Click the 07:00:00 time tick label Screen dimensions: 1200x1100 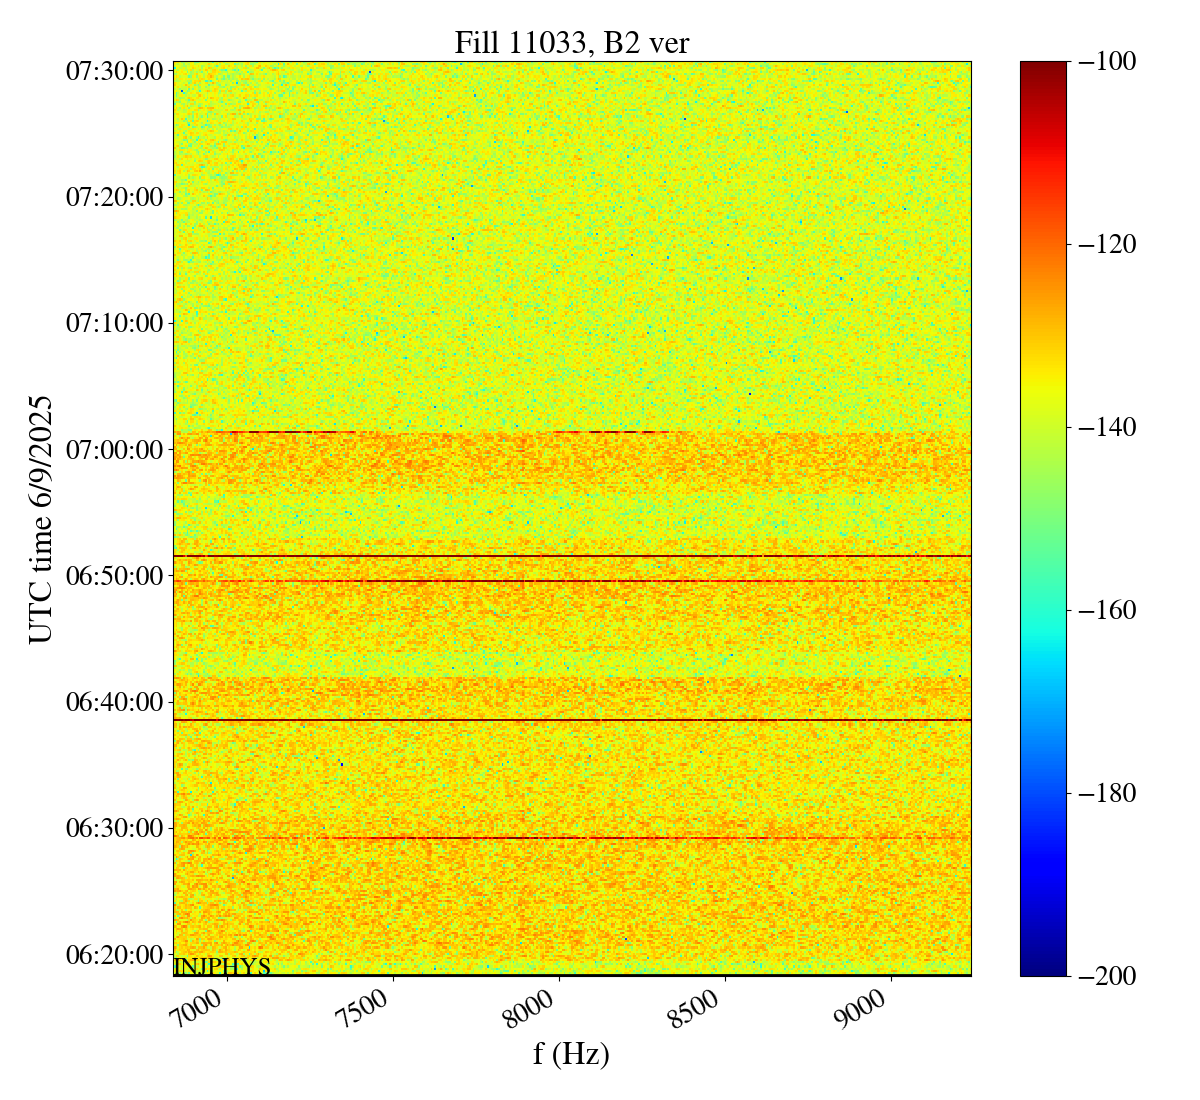click(x=114, y=449)
